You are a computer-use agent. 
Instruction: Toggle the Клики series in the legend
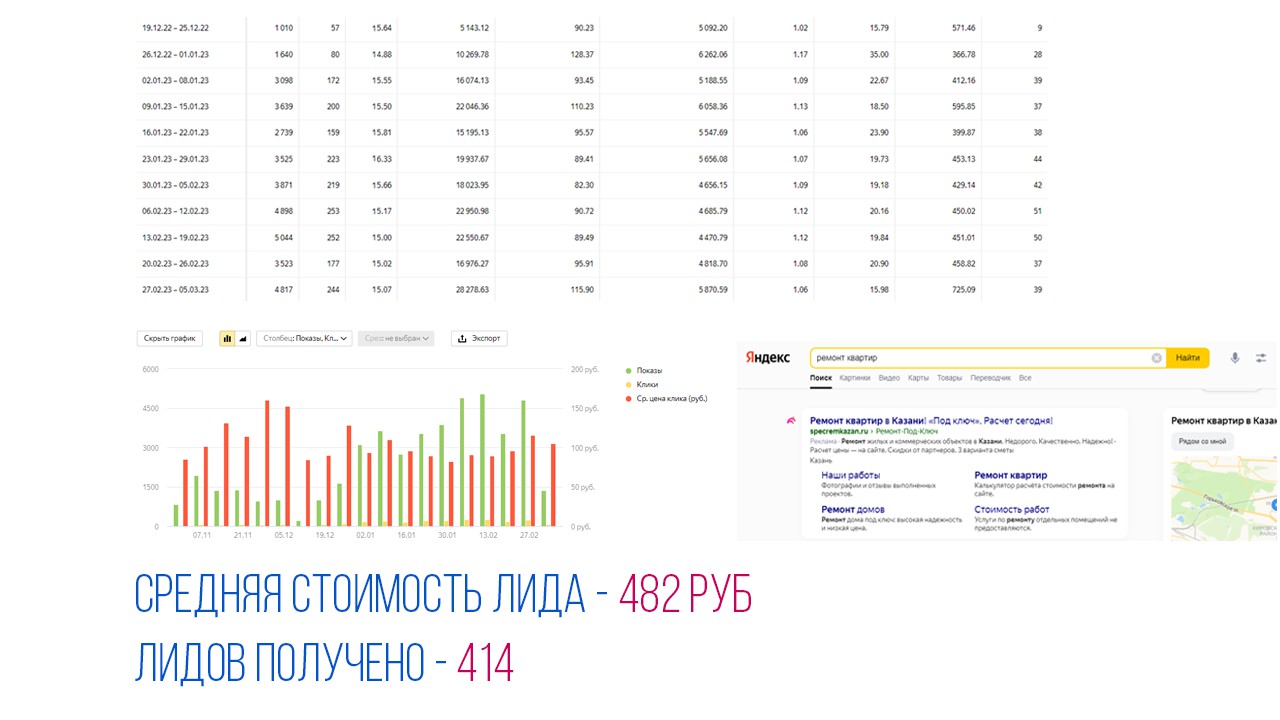tap(641, 385)
